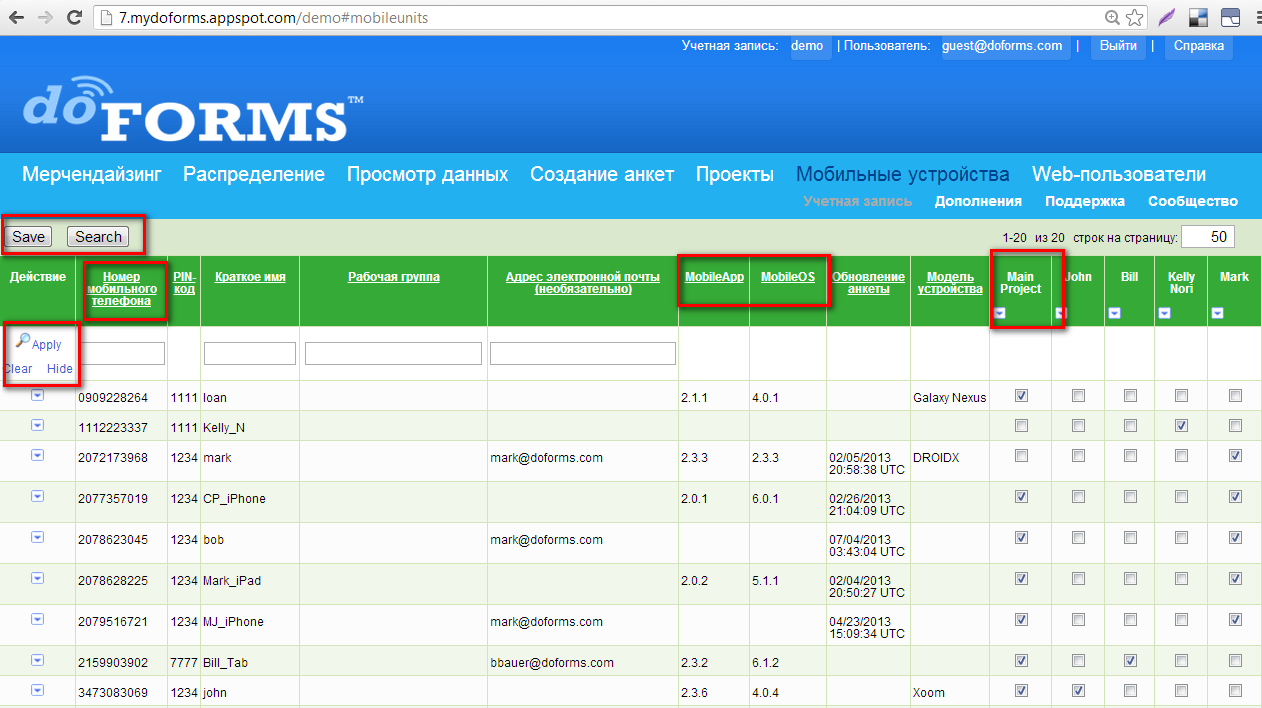Switch to Просмотр данных tab
The image size is (1262, 708).
(427, 175)
